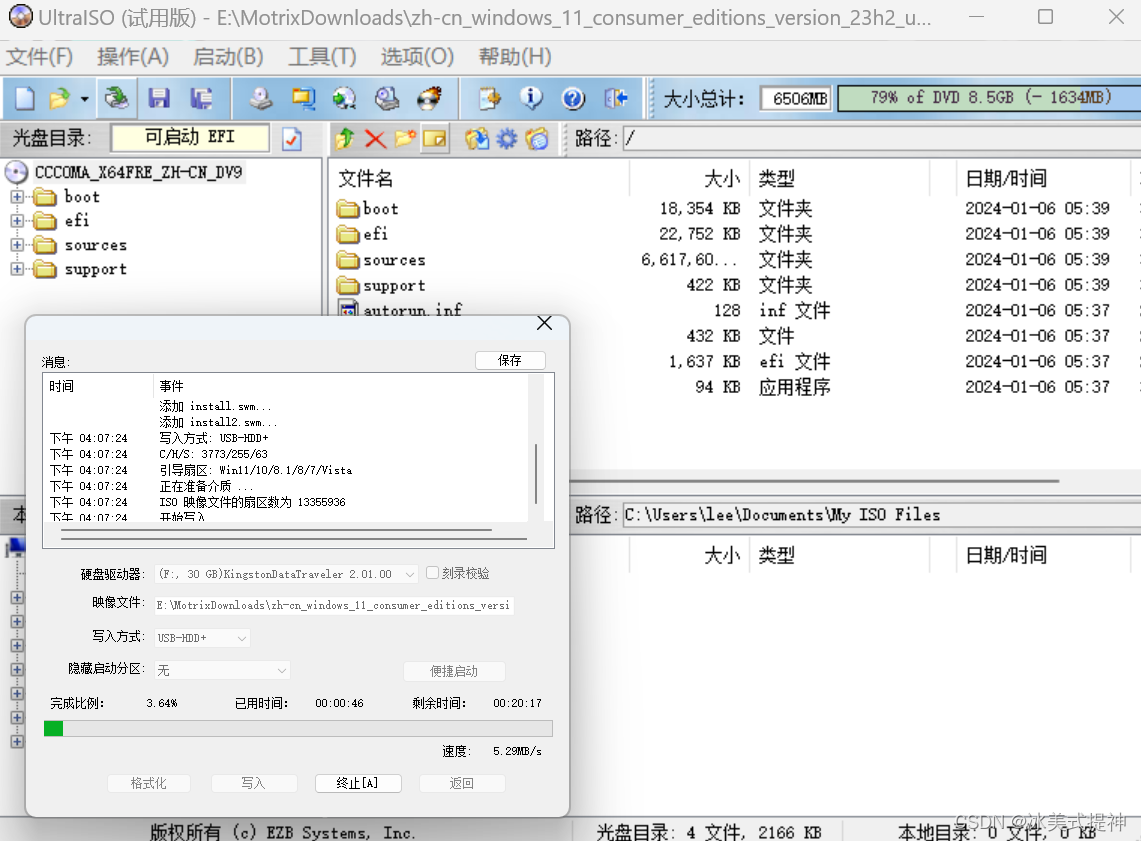Viewport: 1141px width, 841px height.
Task: Open the dropdown arrow beside Open icon
Action: tap(84, 99)
